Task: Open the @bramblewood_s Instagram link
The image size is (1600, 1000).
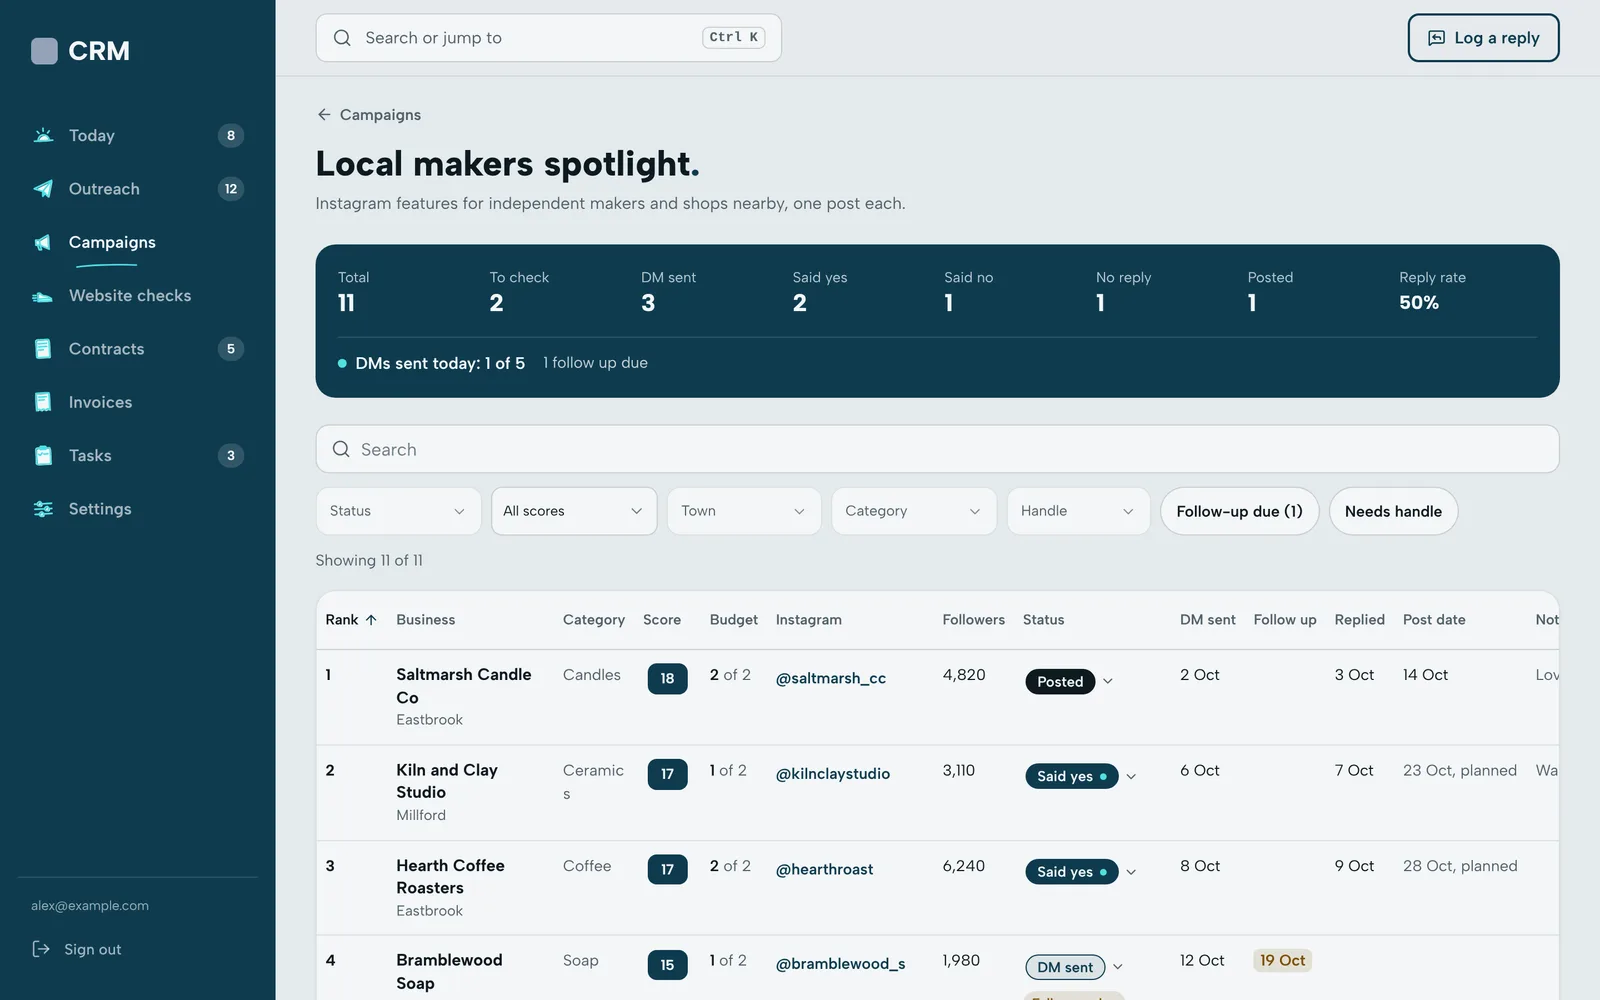Action: [840, 964]
